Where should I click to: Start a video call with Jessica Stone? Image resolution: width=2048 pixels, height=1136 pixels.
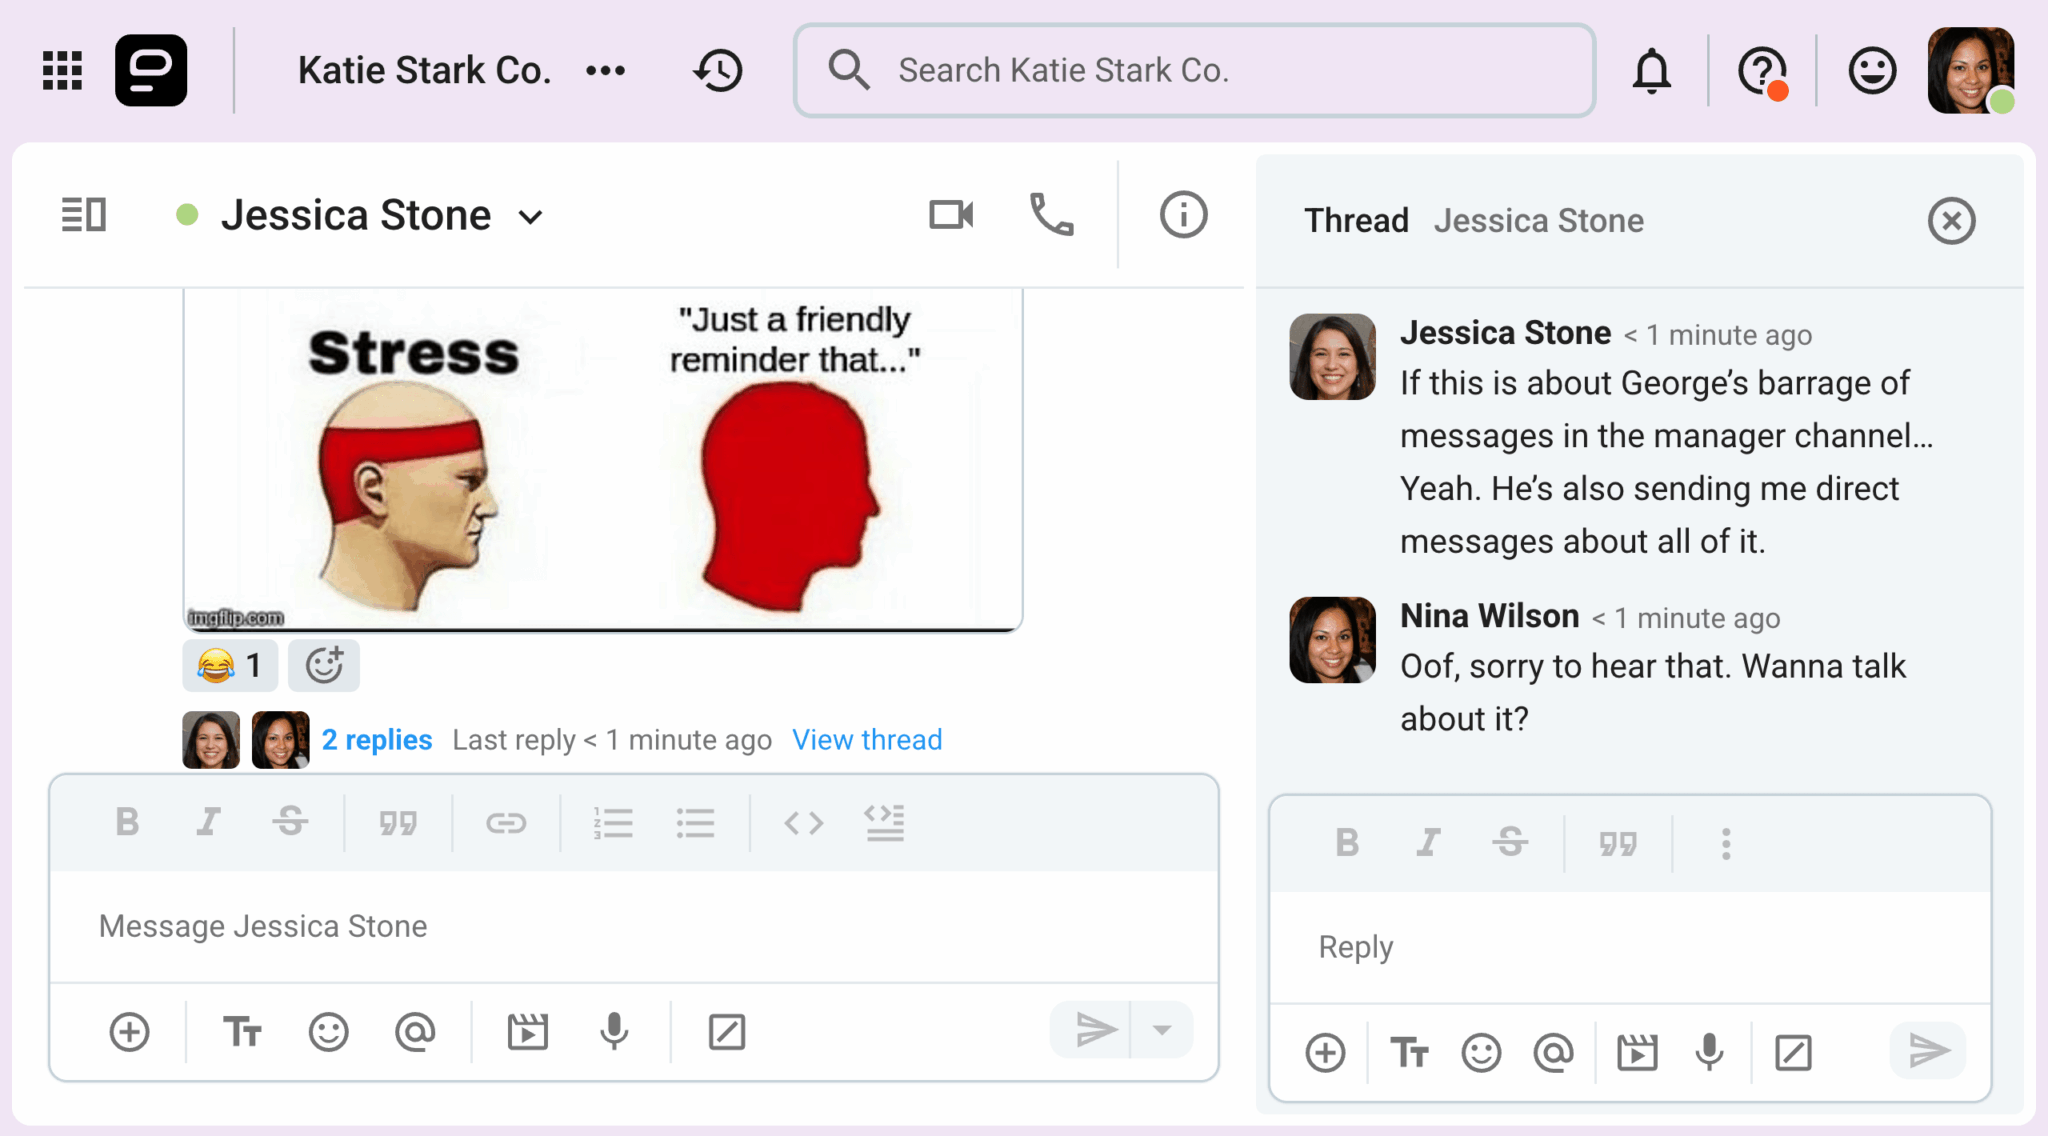[951, 214]
